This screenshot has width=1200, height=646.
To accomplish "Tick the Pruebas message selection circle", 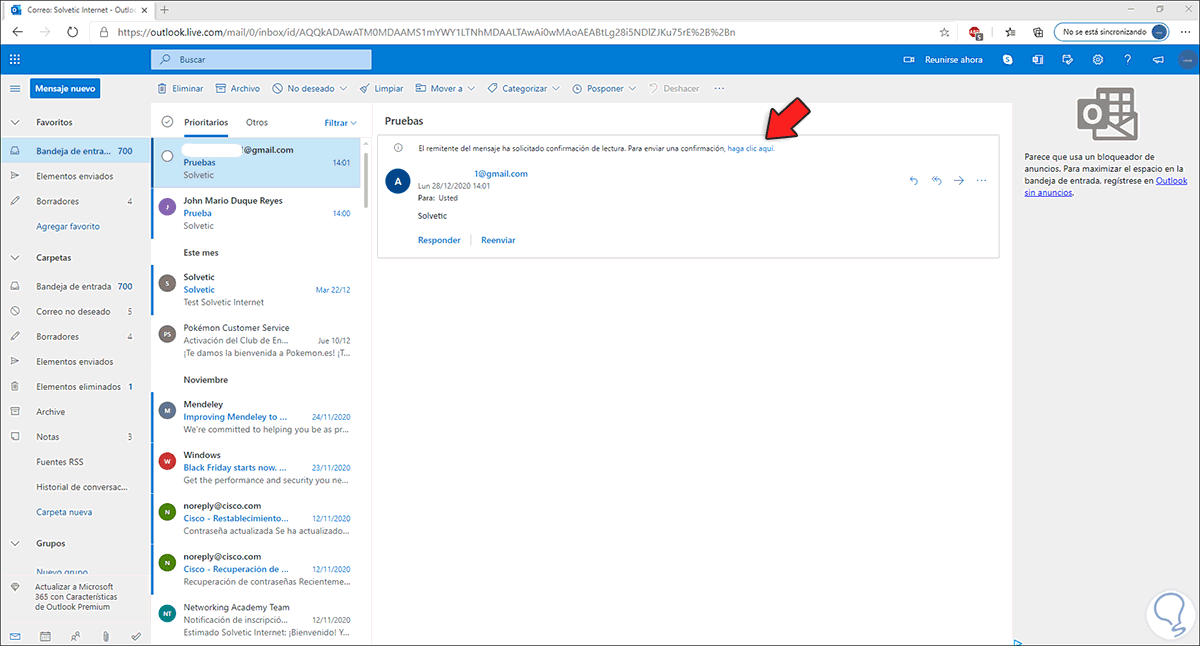I will coord(167,156).
